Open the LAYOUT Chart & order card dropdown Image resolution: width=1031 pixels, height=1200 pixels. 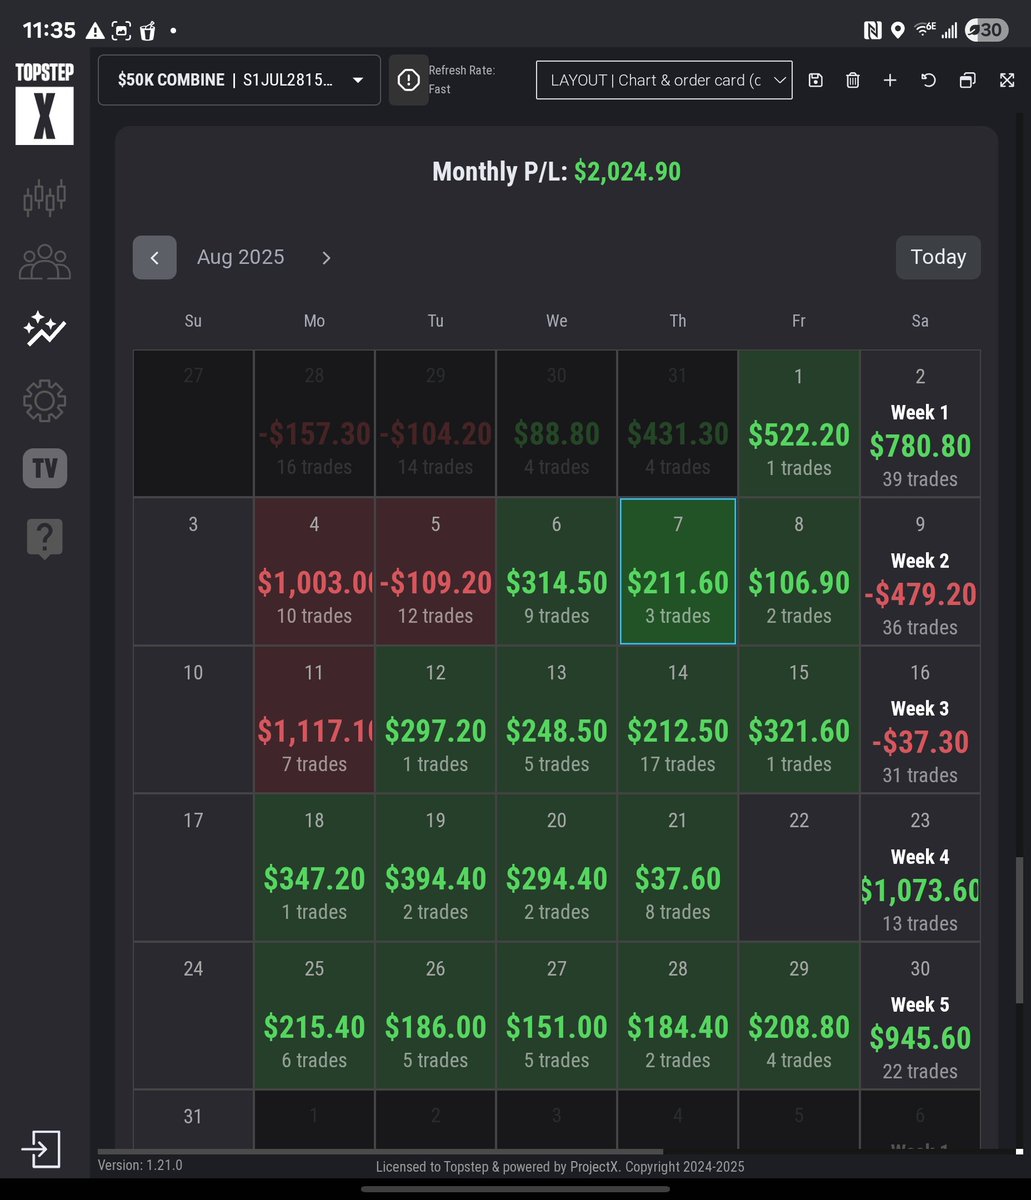click(x=663, y=80)
